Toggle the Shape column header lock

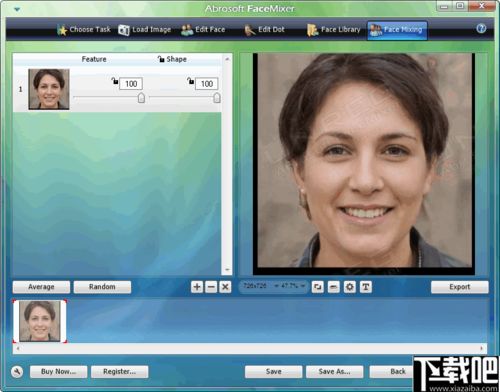161,59
